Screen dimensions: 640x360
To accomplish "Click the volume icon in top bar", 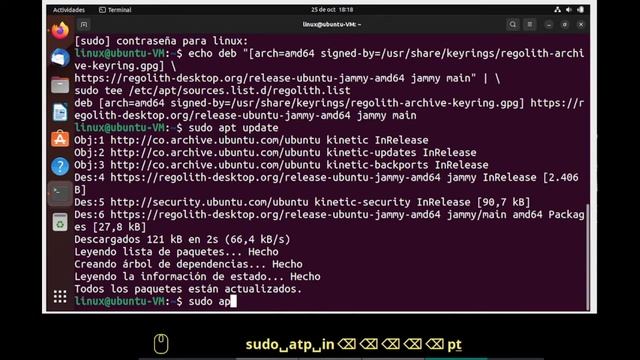I will click(x=569, y=10).
